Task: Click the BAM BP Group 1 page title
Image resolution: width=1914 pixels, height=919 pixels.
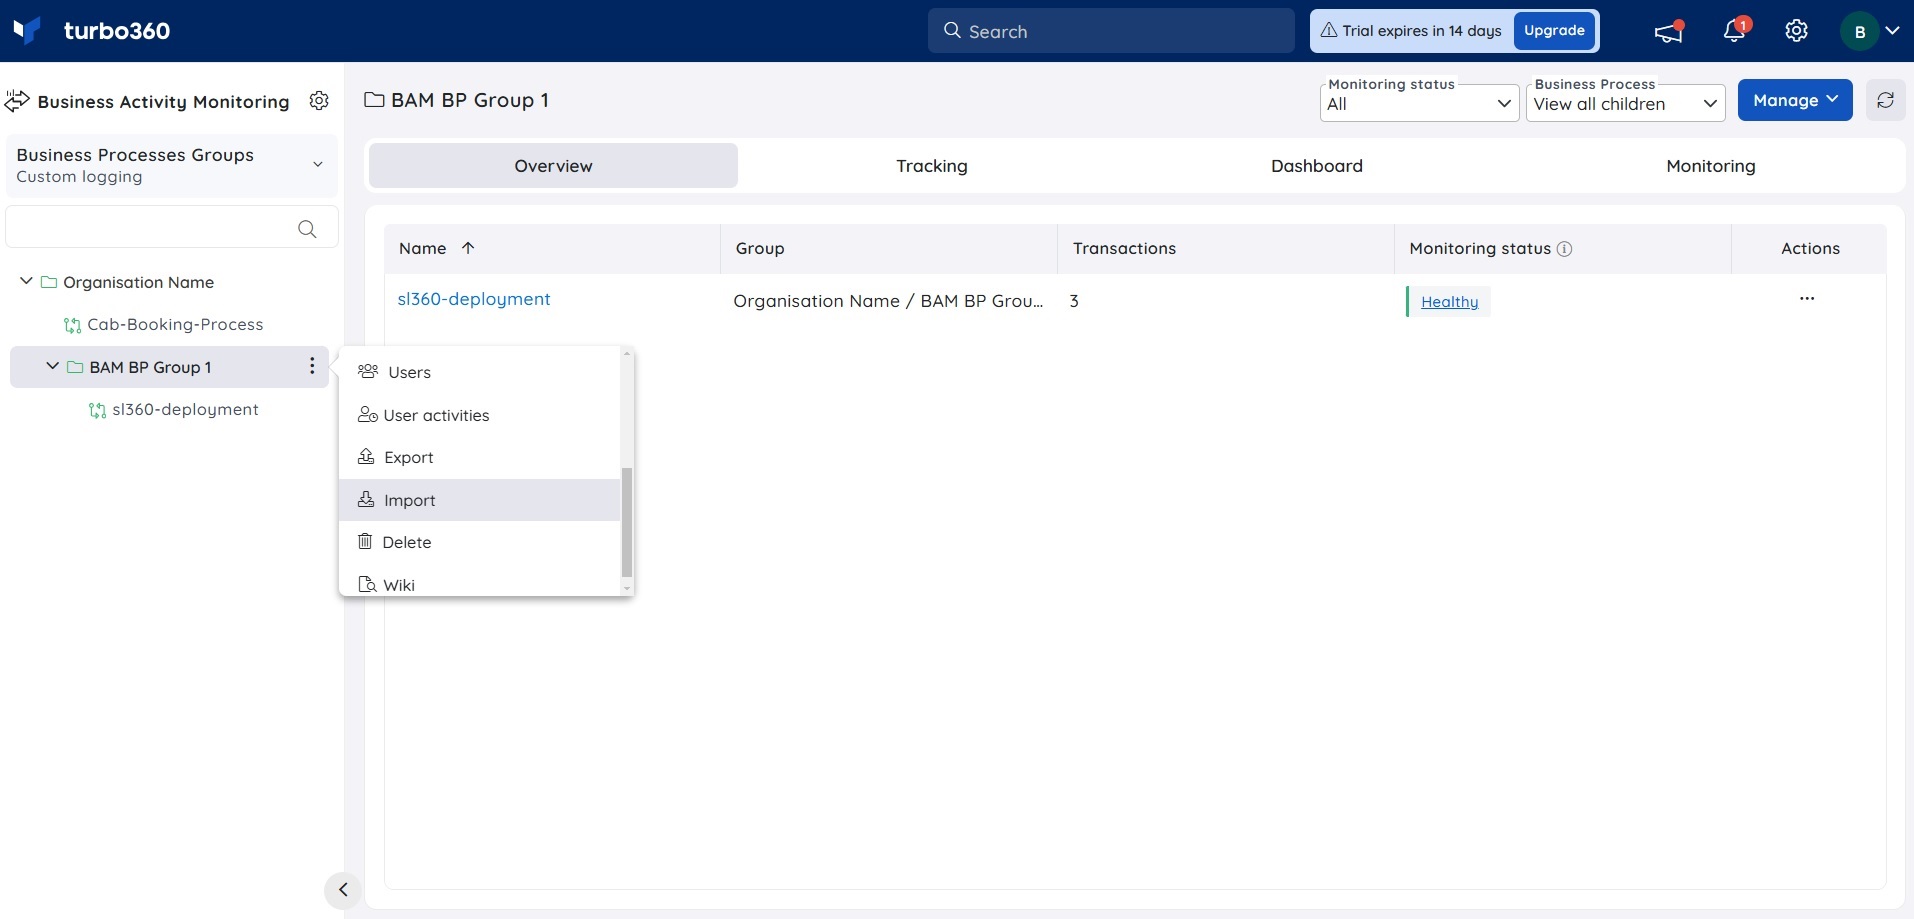Action: click(470, 100)
